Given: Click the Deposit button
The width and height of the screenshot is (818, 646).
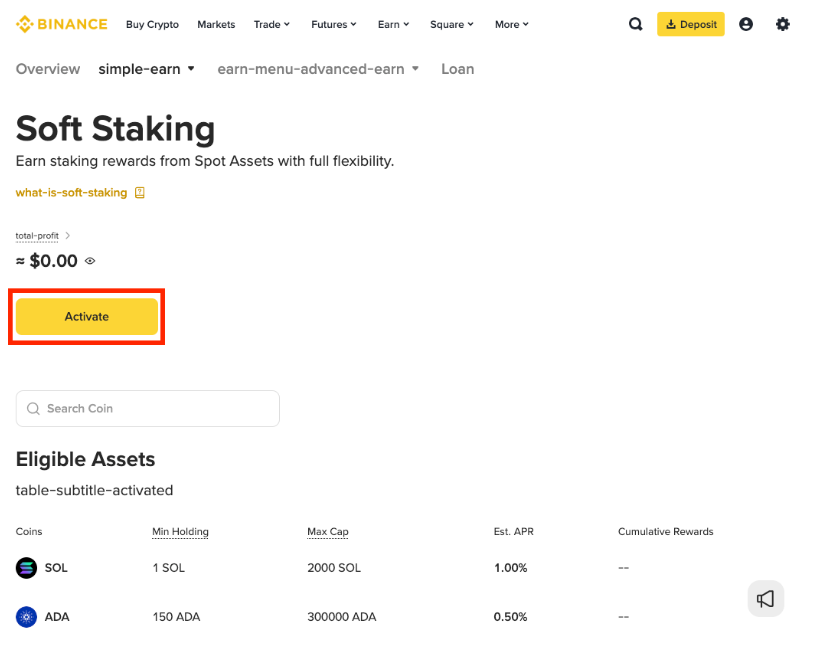Looking at the screenshot, I should pyautogui.click(x=690, y=24).
